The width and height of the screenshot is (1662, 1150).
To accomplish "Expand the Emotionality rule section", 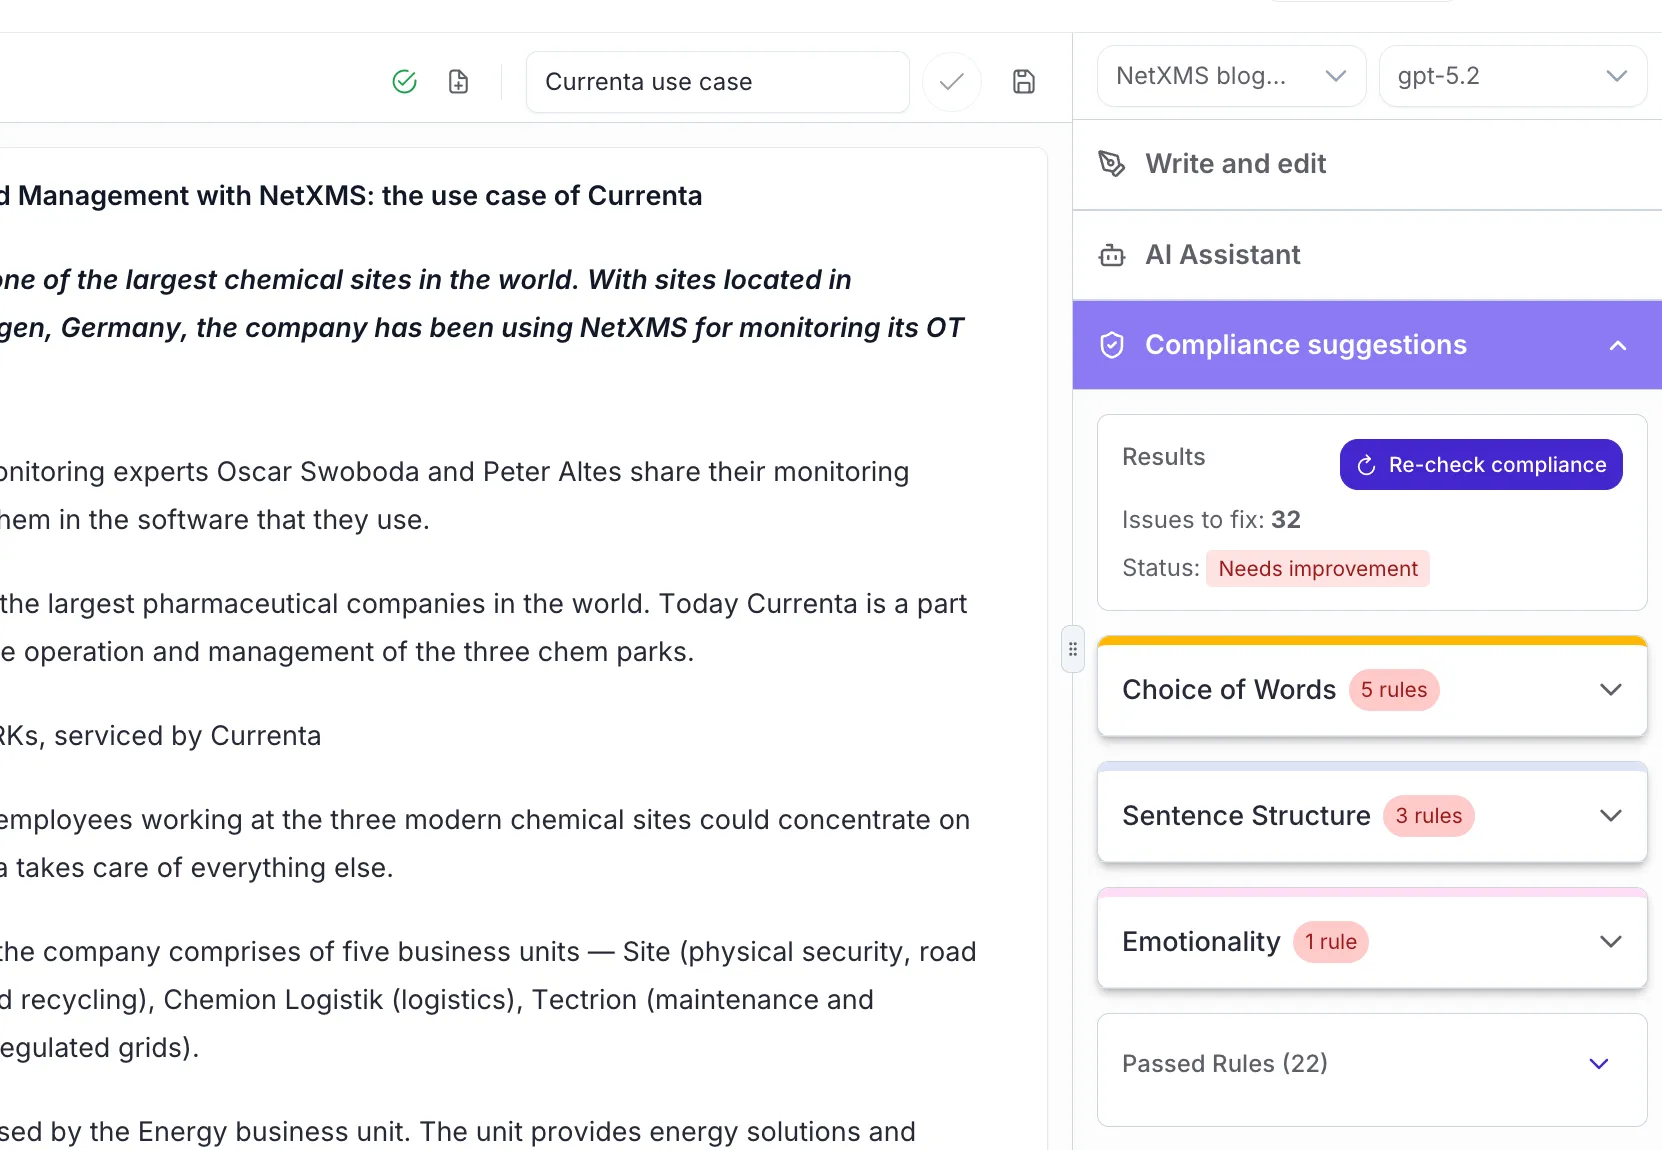I will 1610,941.
